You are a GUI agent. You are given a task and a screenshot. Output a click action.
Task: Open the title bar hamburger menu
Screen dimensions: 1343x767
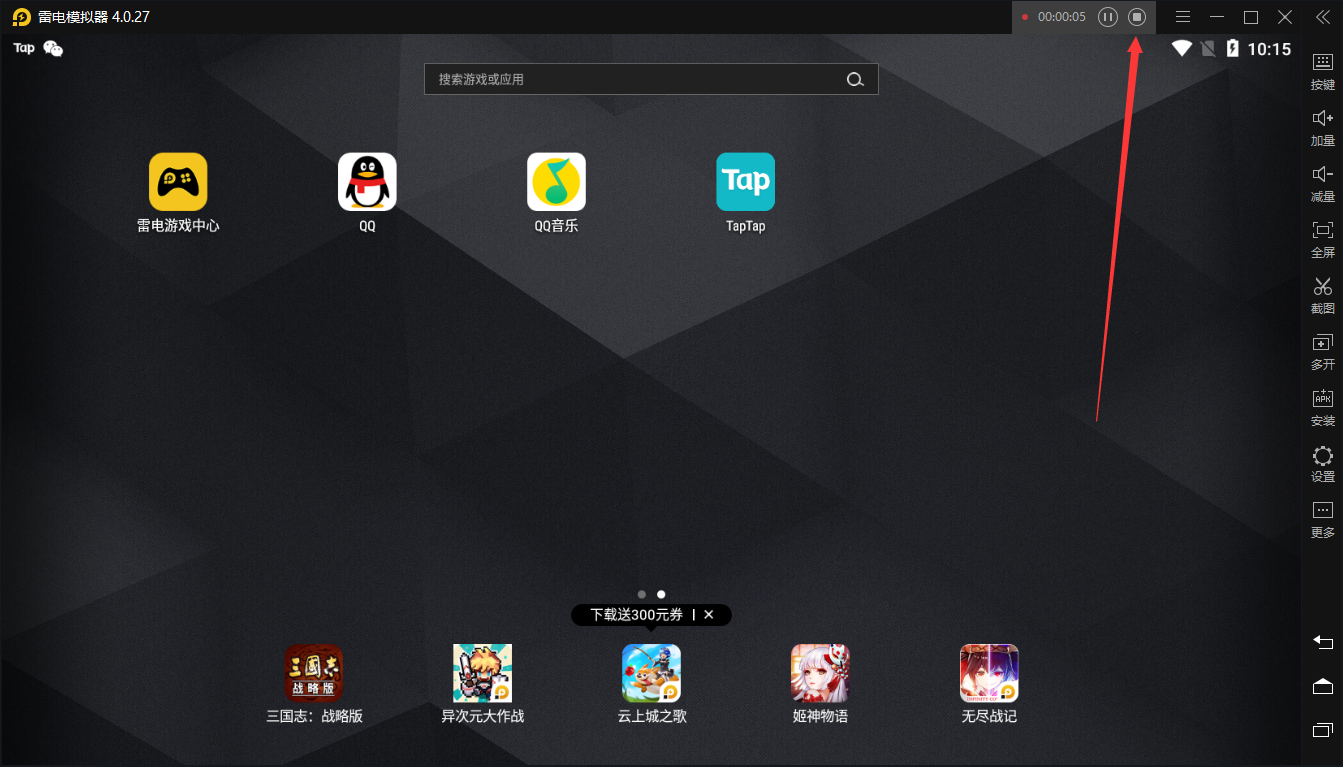(x=1183, y=17)
